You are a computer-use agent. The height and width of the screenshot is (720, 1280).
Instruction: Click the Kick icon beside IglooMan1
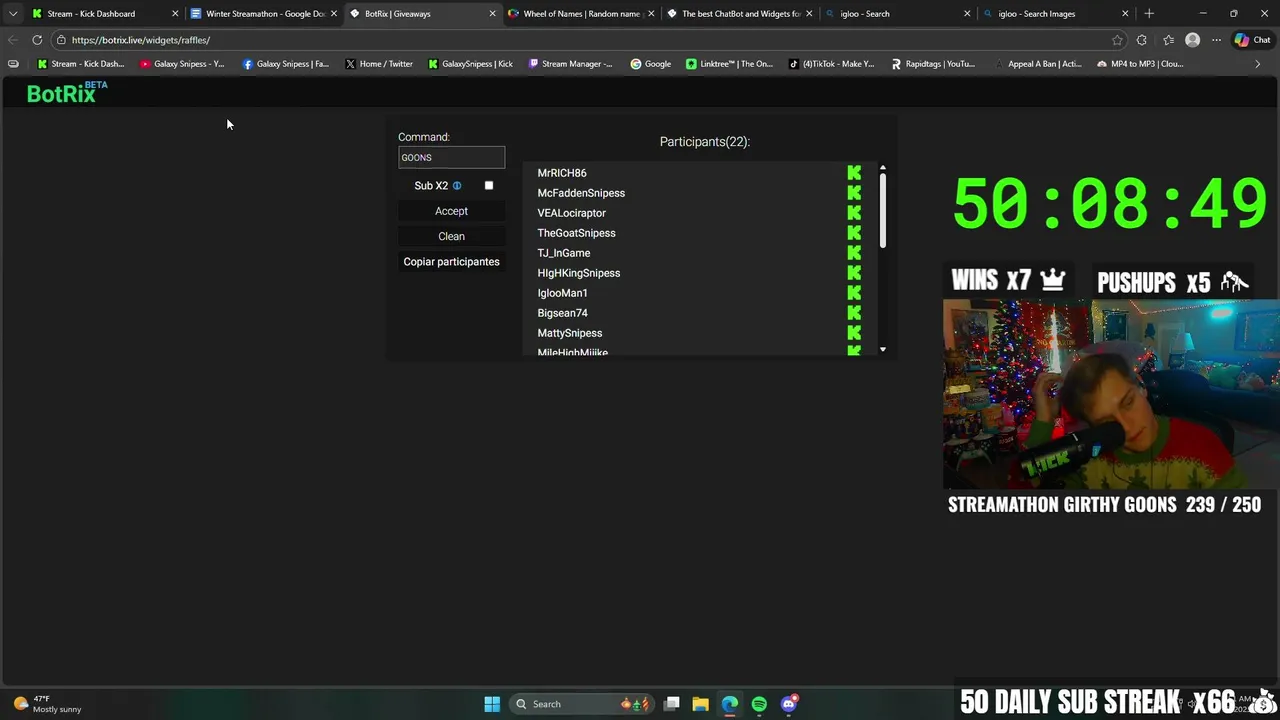coord(854,293)
